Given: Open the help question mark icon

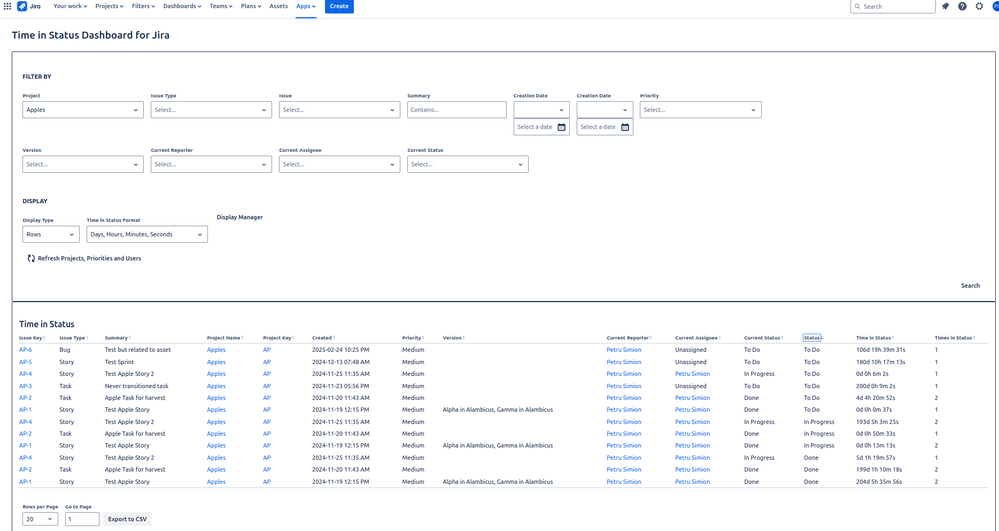Looking at the screenshot, I should [x=962, y=6].
